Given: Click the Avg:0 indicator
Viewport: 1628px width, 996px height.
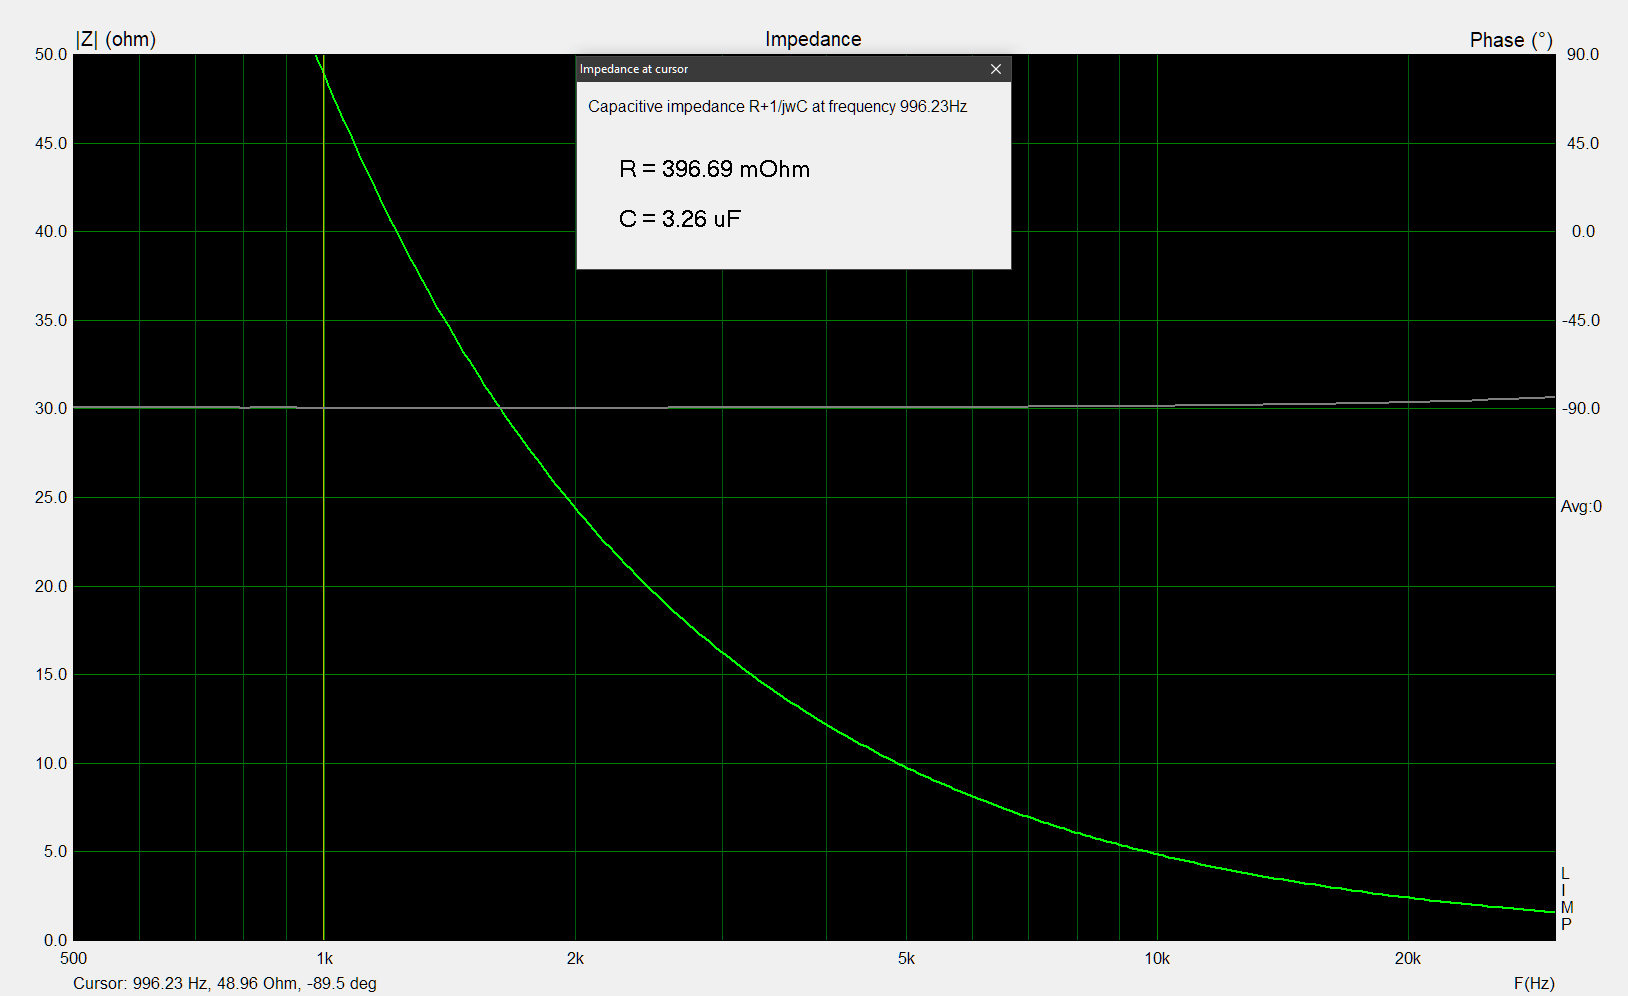Looking at the screenshot, I should pyautogui.click(x=1580, y=507).
